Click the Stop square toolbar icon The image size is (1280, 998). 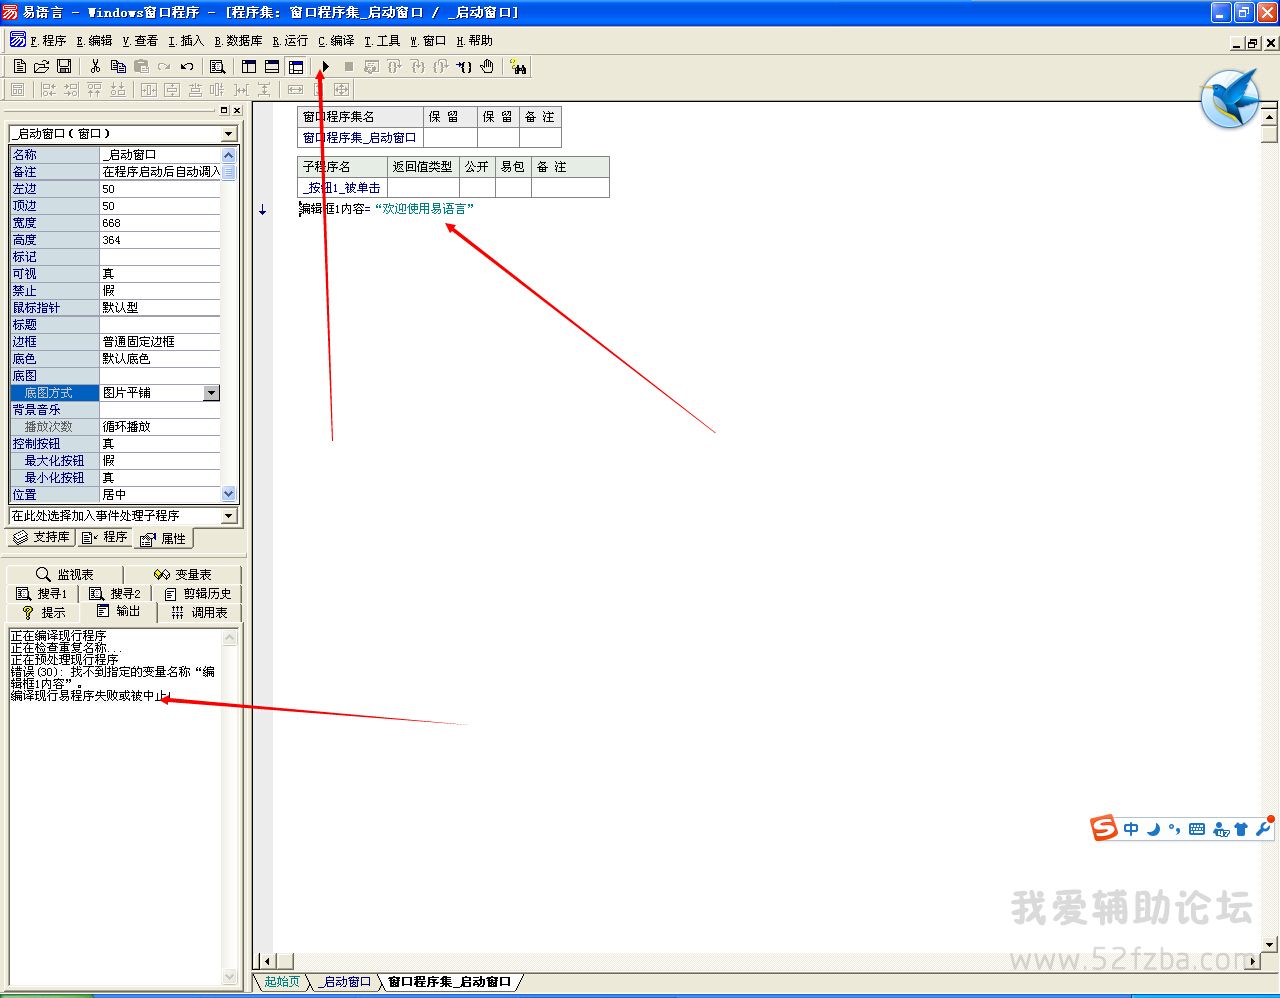(x=348, y=66)
